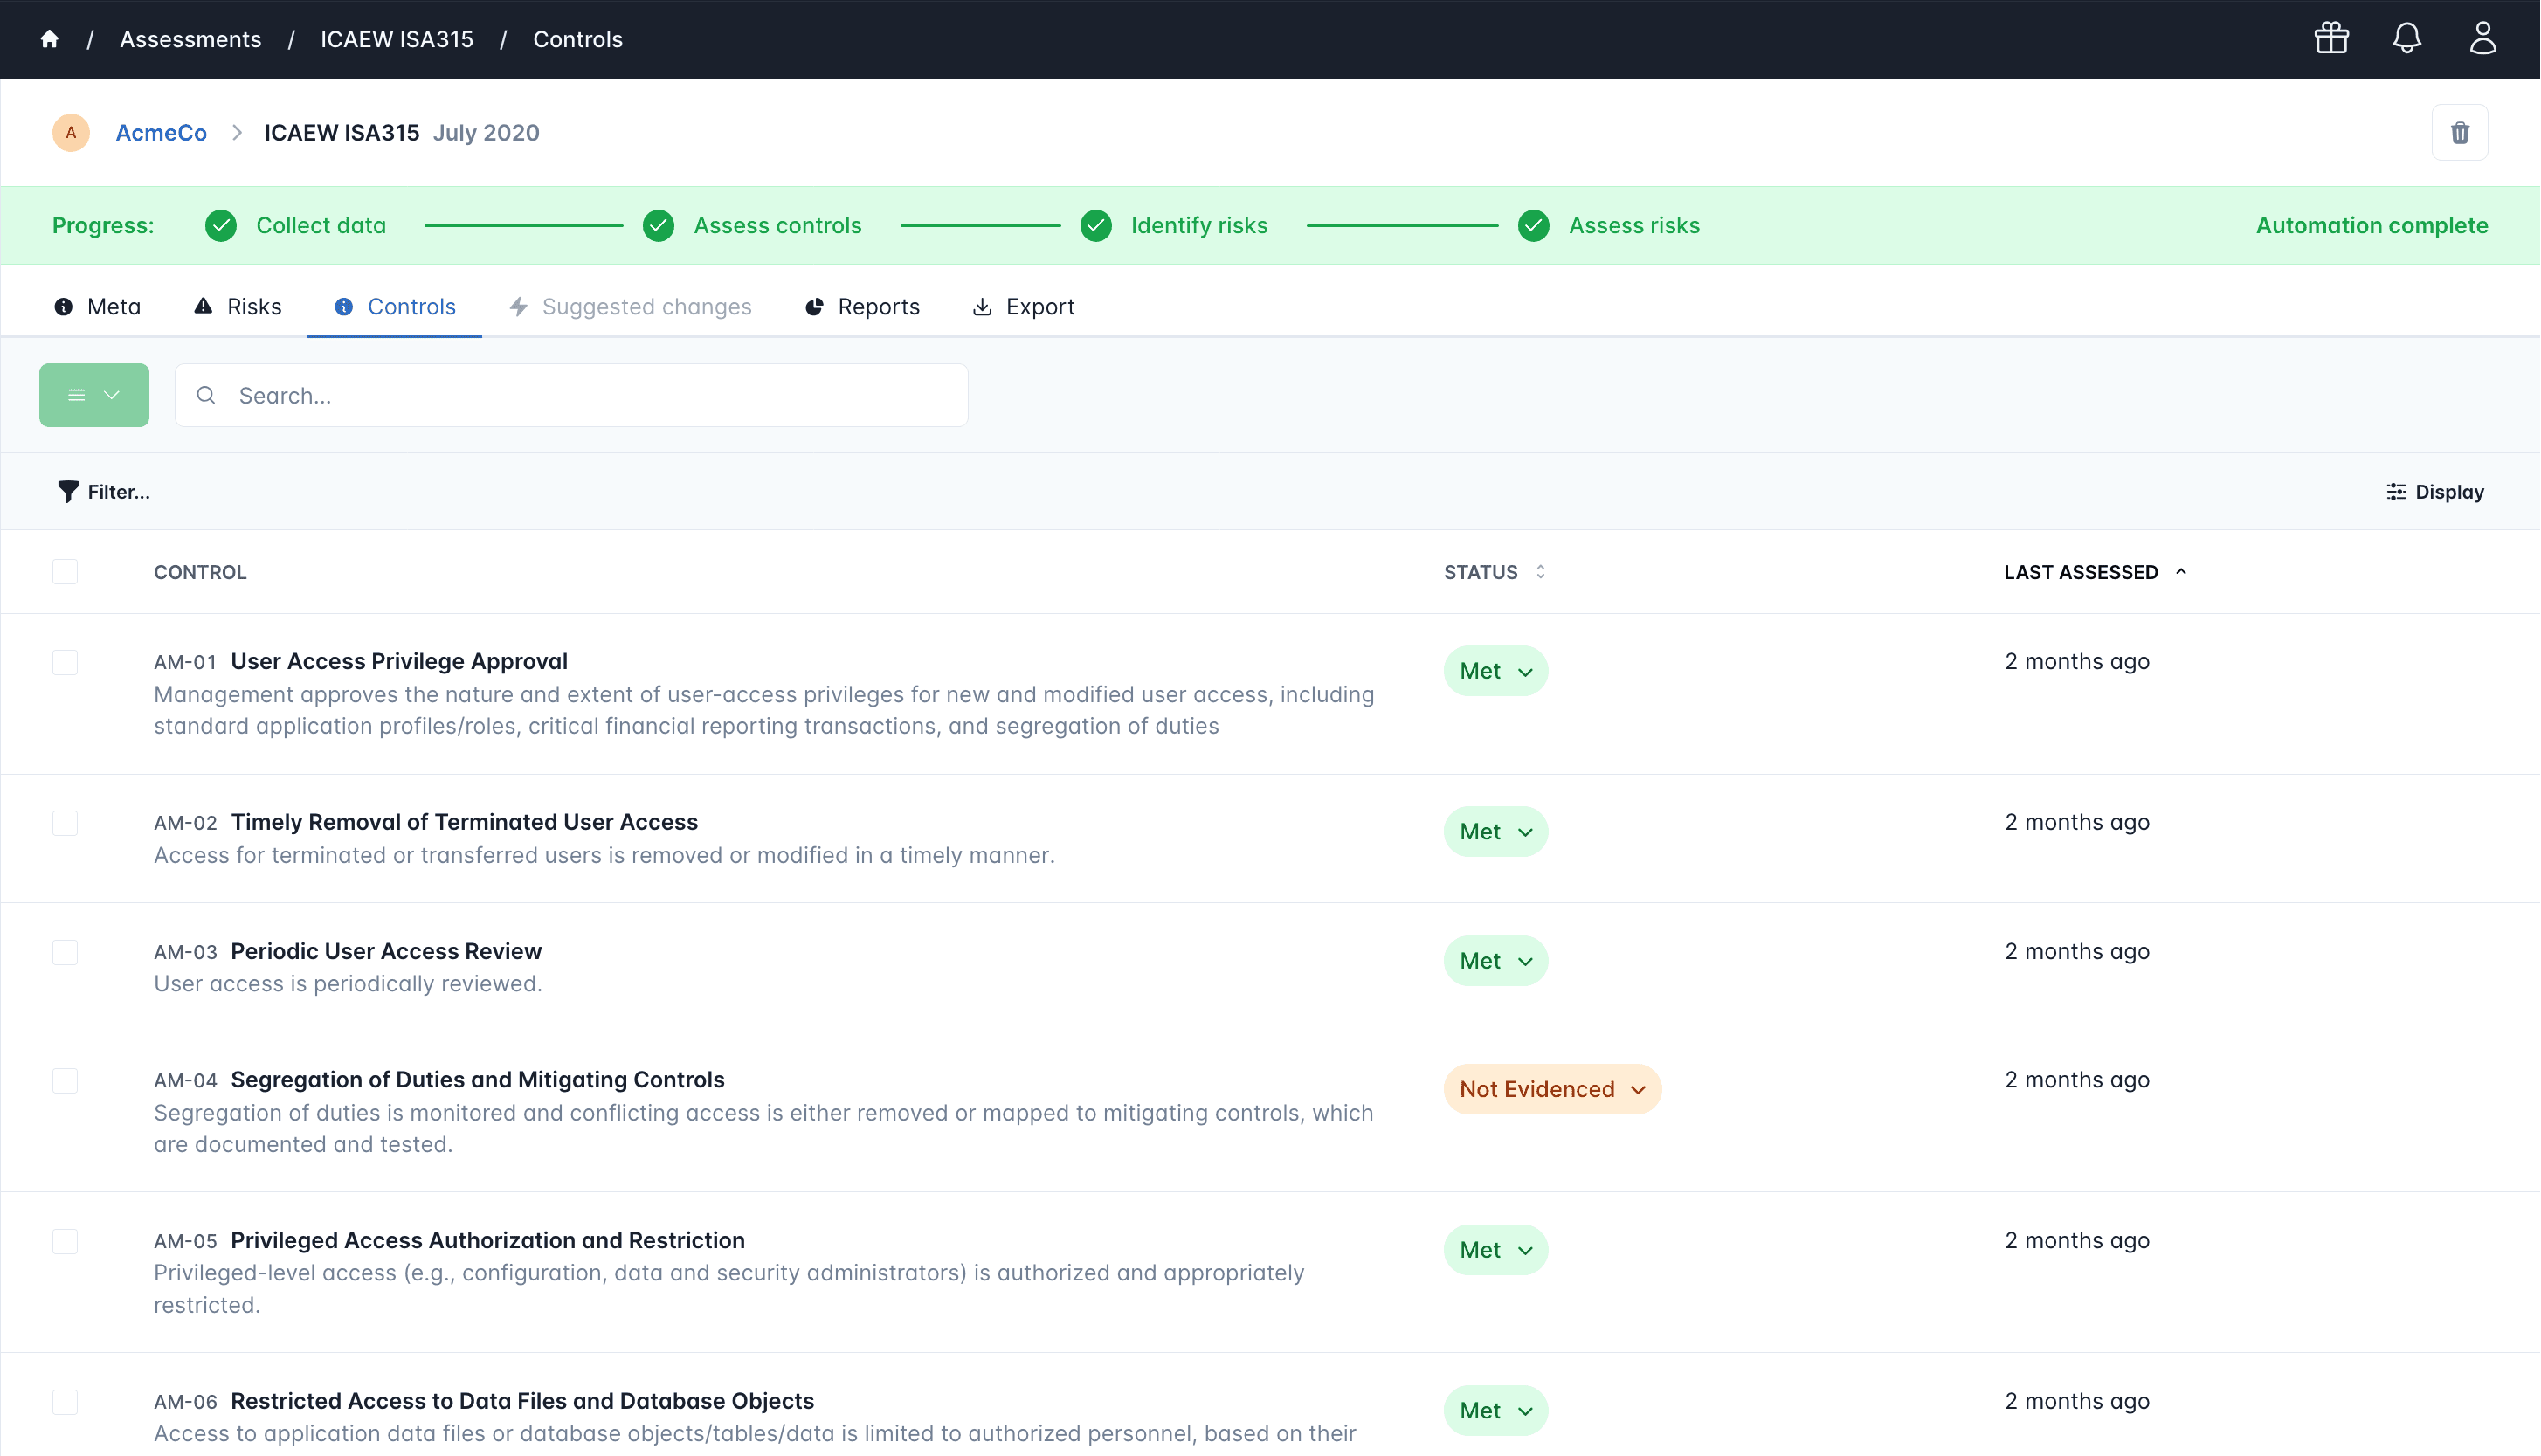Open the notifications bell
This screenshot has height=1456, width=2541.
[x=2406, y=39]
